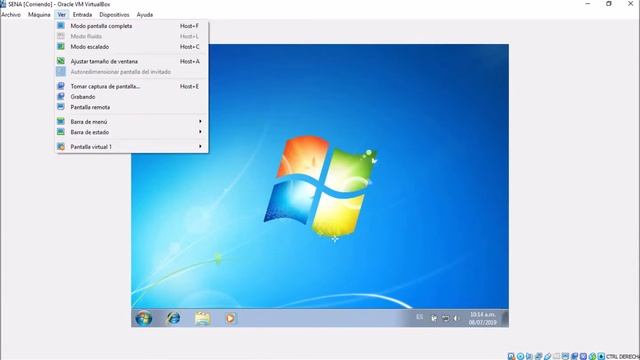
Task: Select Tomar captura de pantalla
Action: [x=131, y=87]
